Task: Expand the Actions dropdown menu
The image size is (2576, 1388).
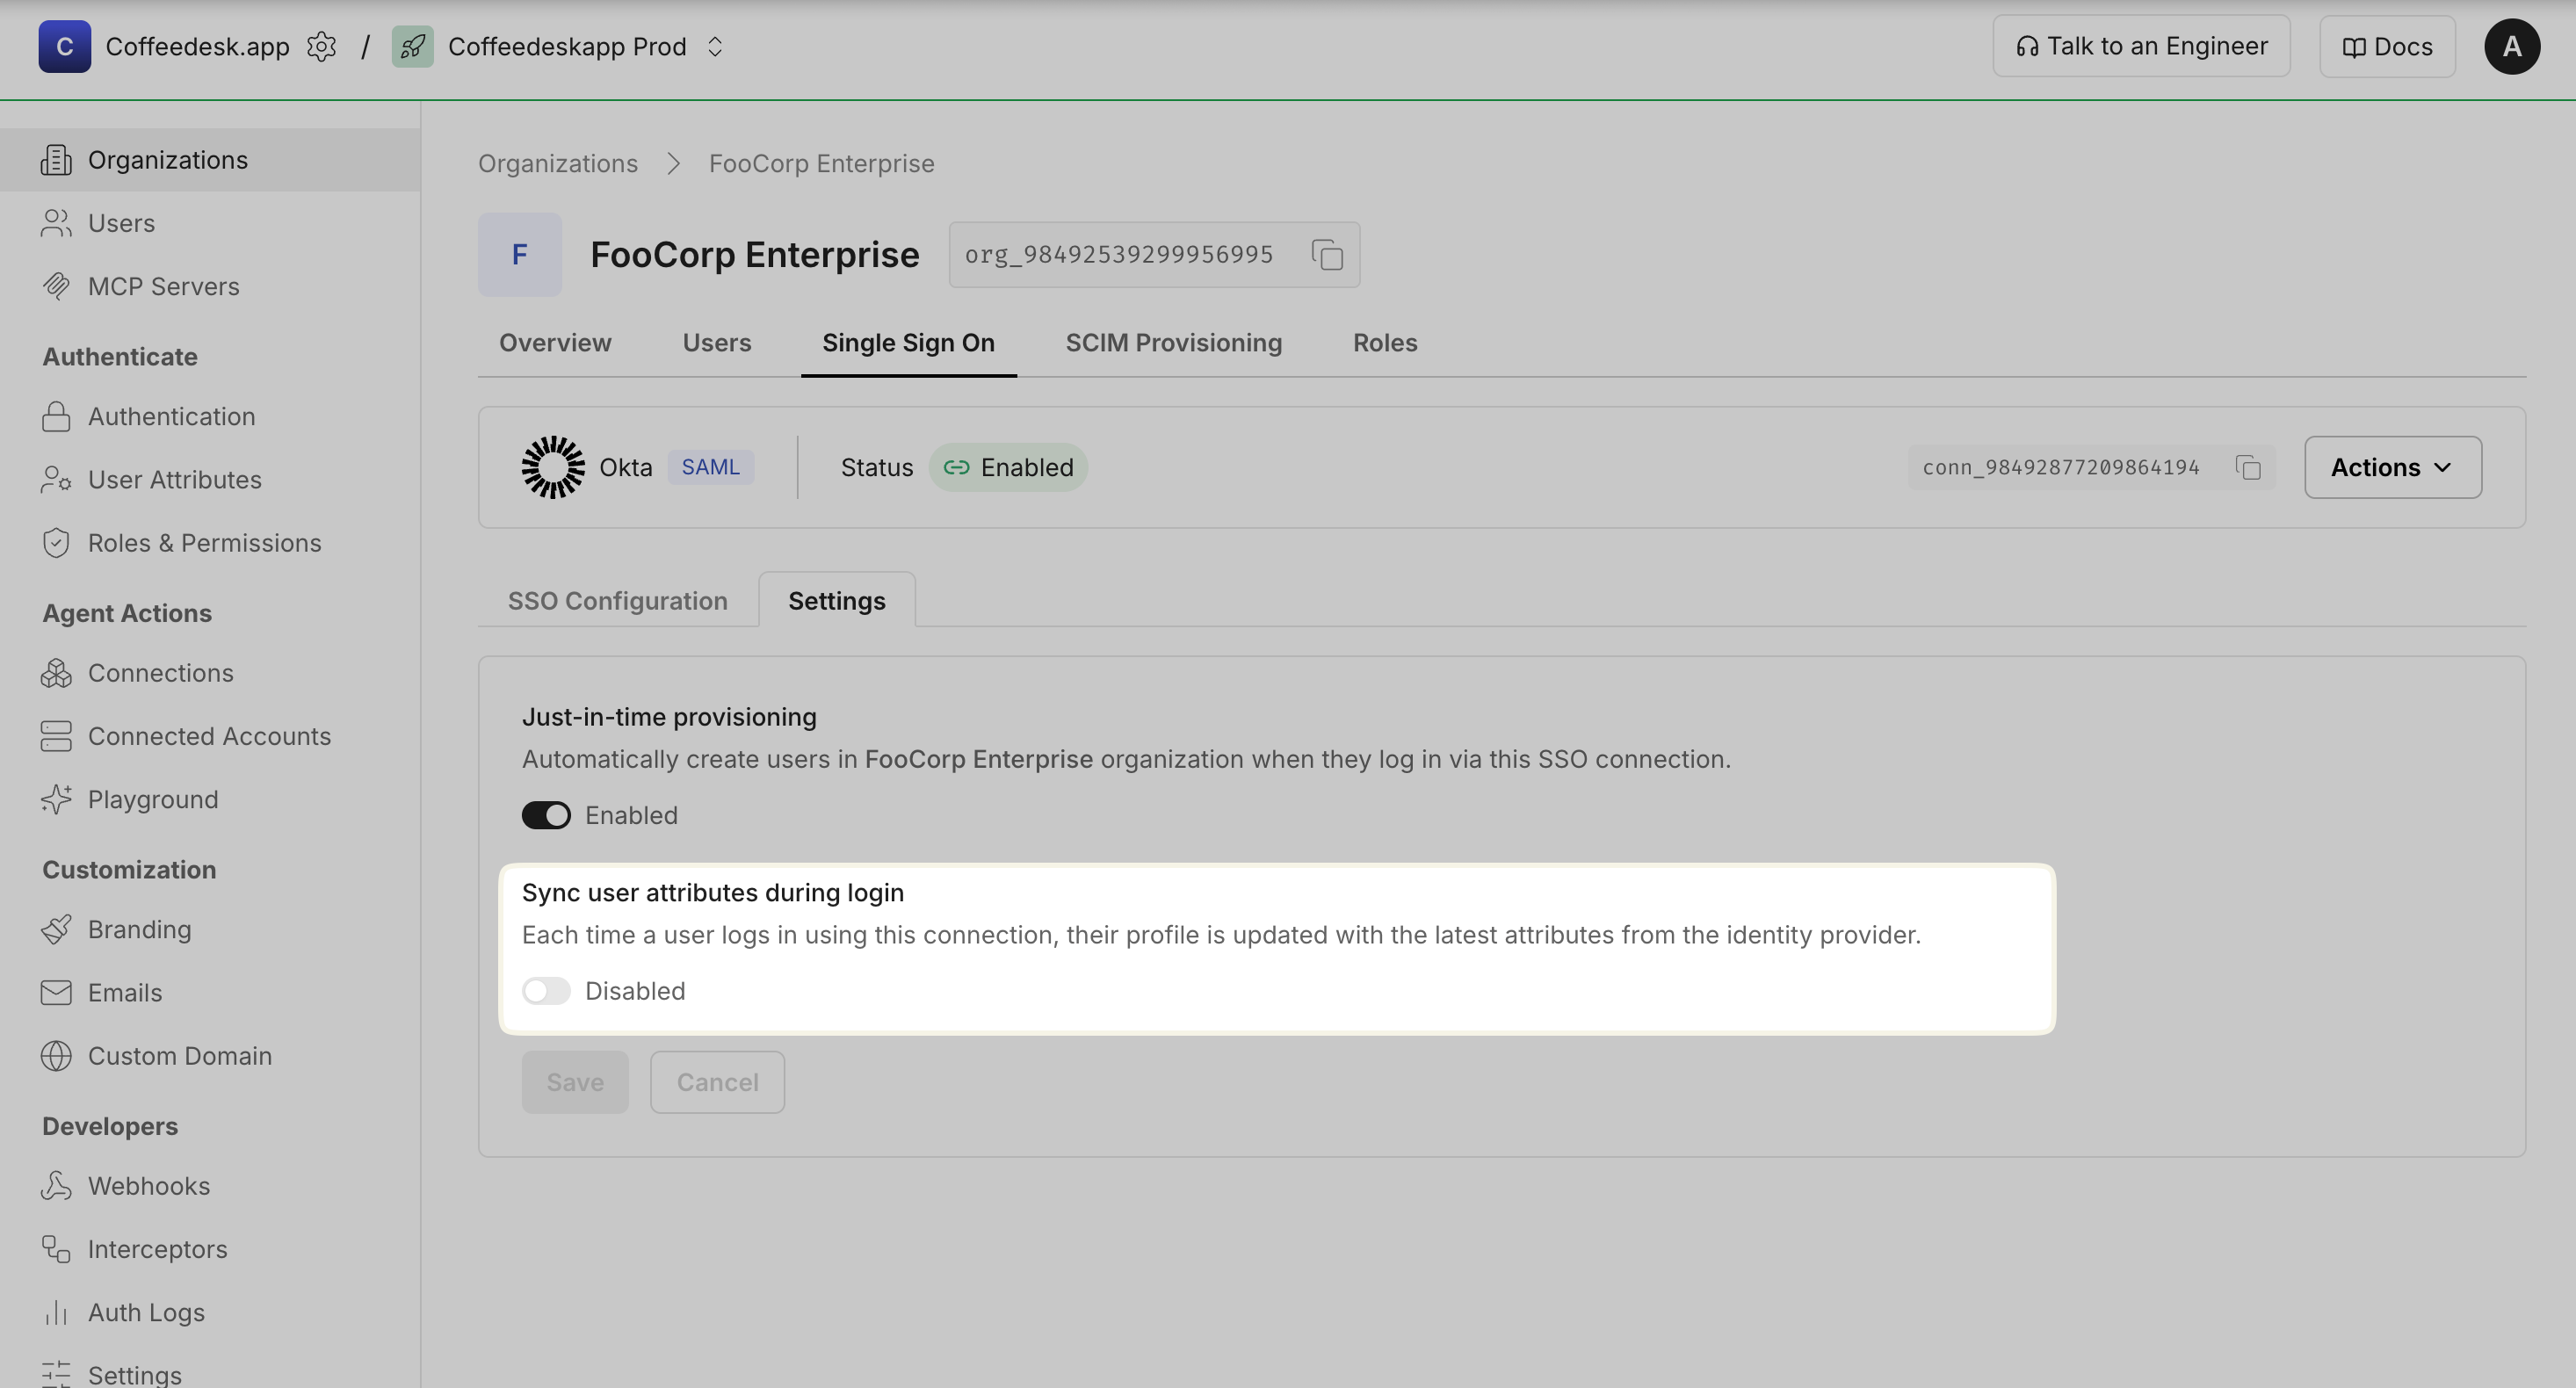Action: 2392,467
